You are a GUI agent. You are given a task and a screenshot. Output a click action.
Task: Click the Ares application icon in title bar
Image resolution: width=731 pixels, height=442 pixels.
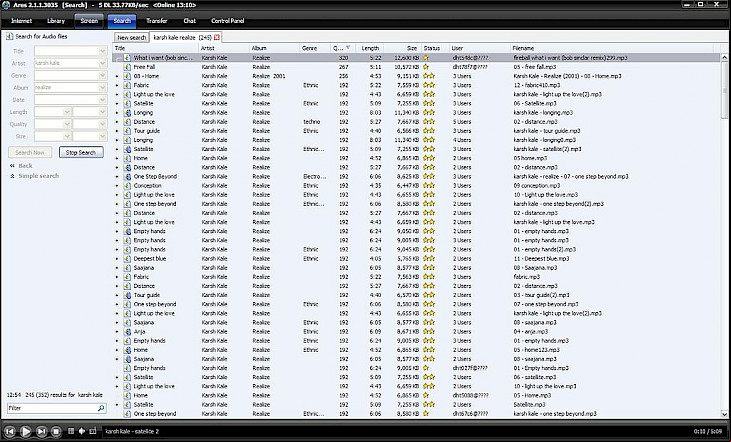click(x=6, y=5)
